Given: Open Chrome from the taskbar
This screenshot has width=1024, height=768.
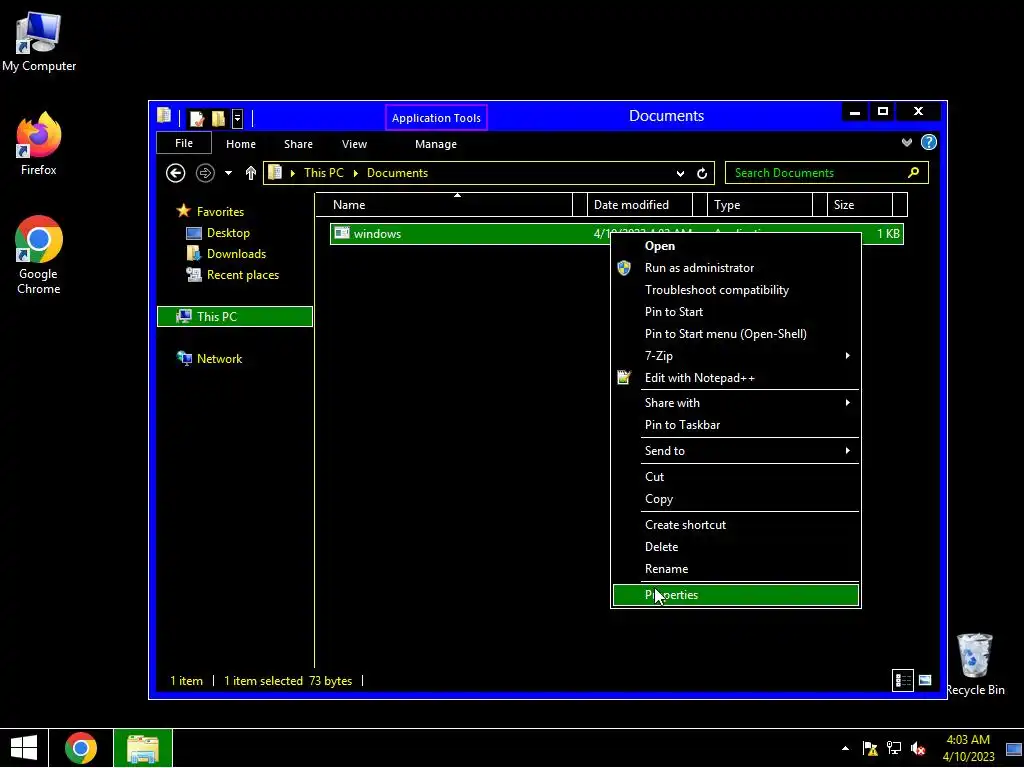Looking at the screenshot, I should pyautogui.click(x=81, y=748).
